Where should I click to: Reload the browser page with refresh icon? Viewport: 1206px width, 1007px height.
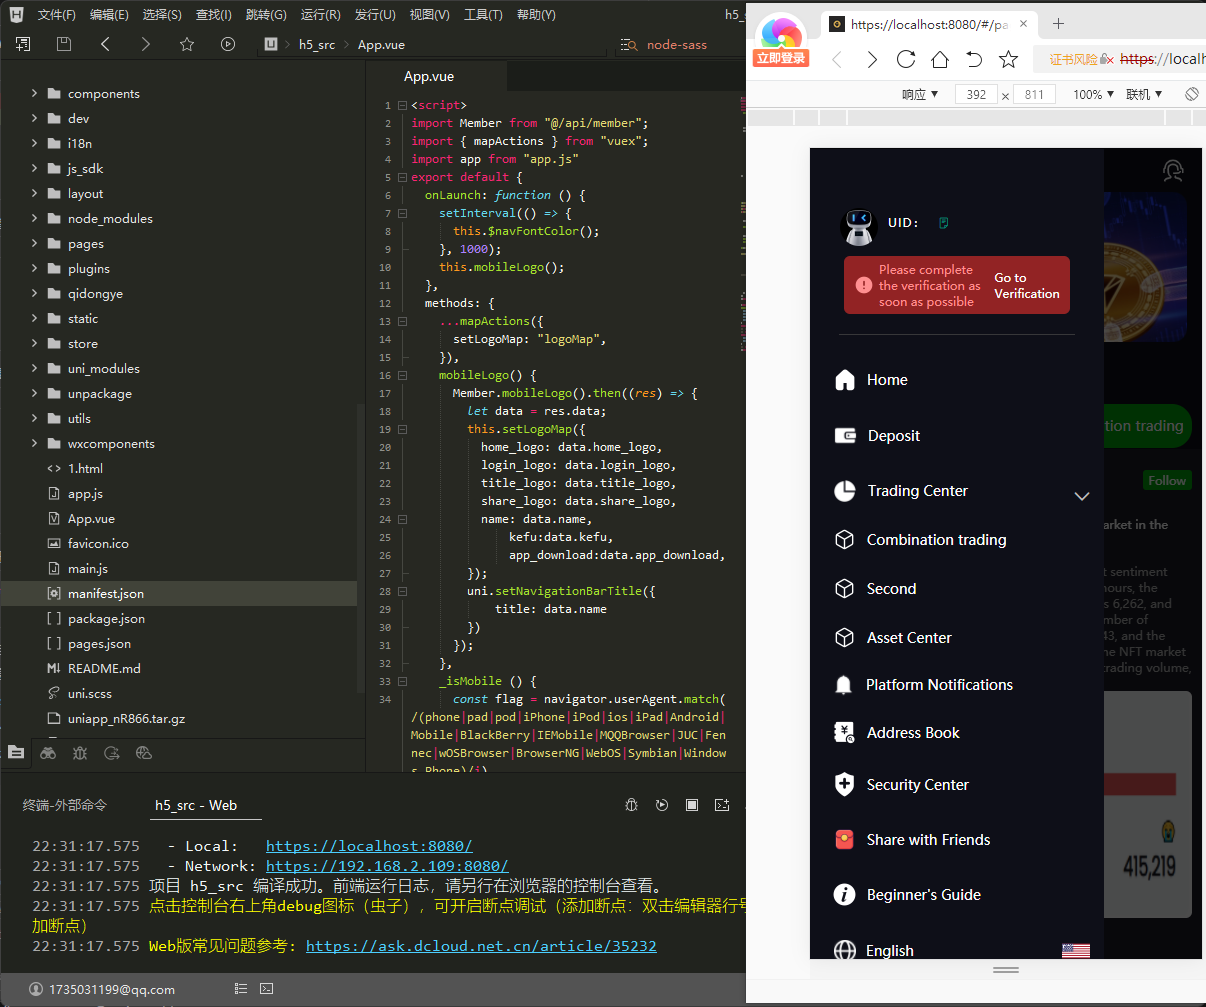coord(906,59)
